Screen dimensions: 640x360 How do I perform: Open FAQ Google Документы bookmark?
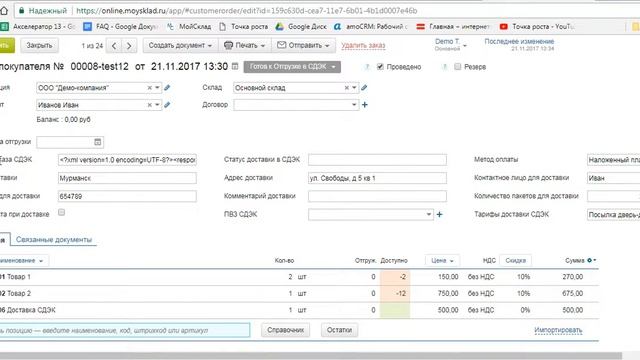[x=120, y=27]
